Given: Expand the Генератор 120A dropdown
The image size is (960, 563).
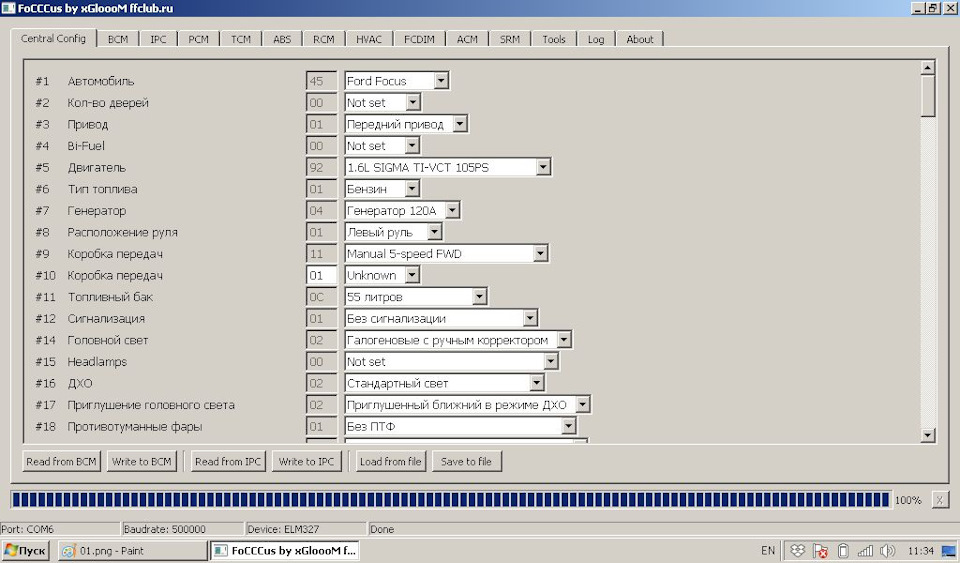Looking at the screenshot, I should click(x=452, y=211).
